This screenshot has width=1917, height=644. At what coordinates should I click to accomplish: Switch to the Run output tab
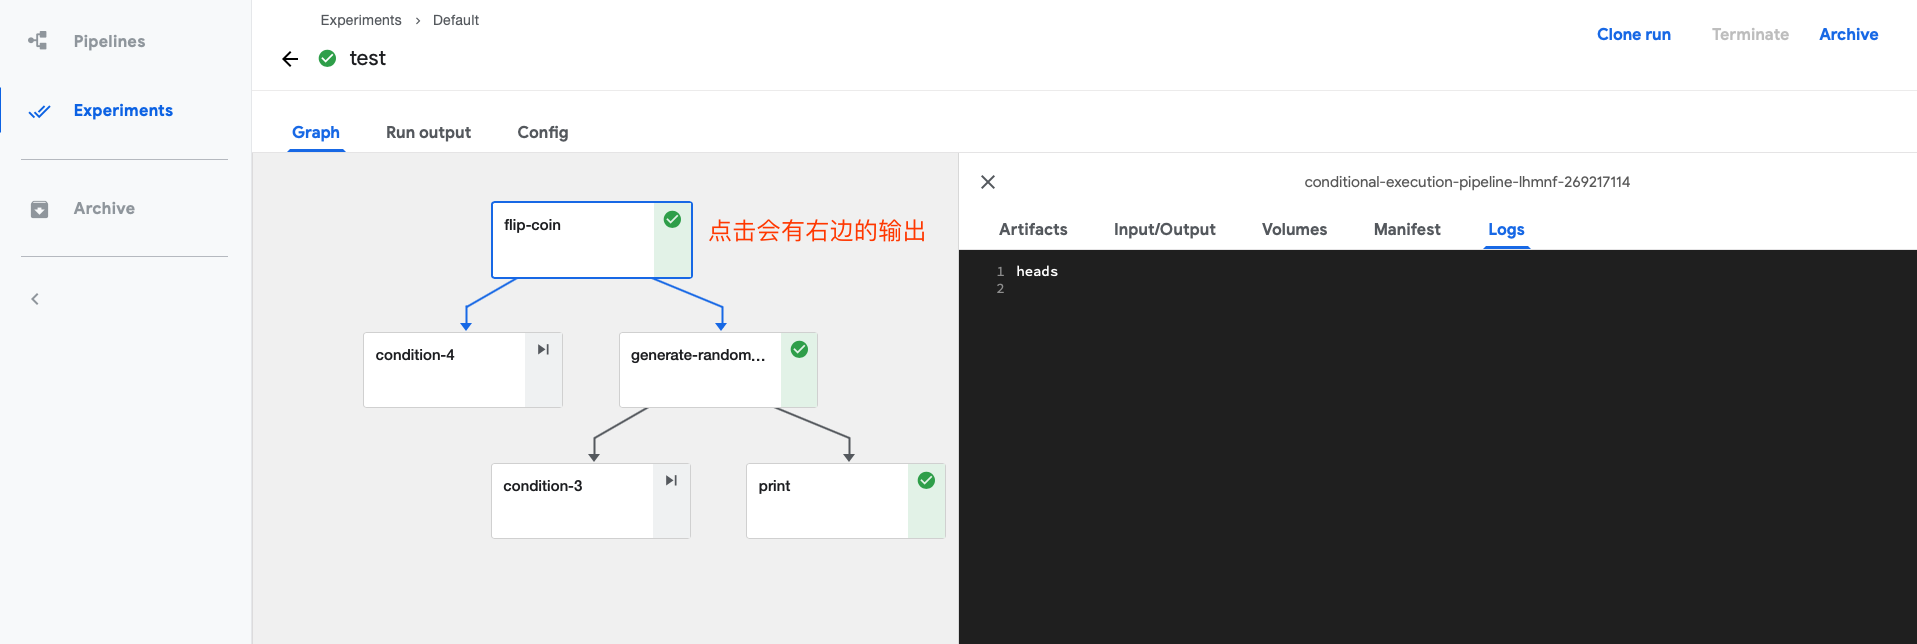tap(428, 133)
